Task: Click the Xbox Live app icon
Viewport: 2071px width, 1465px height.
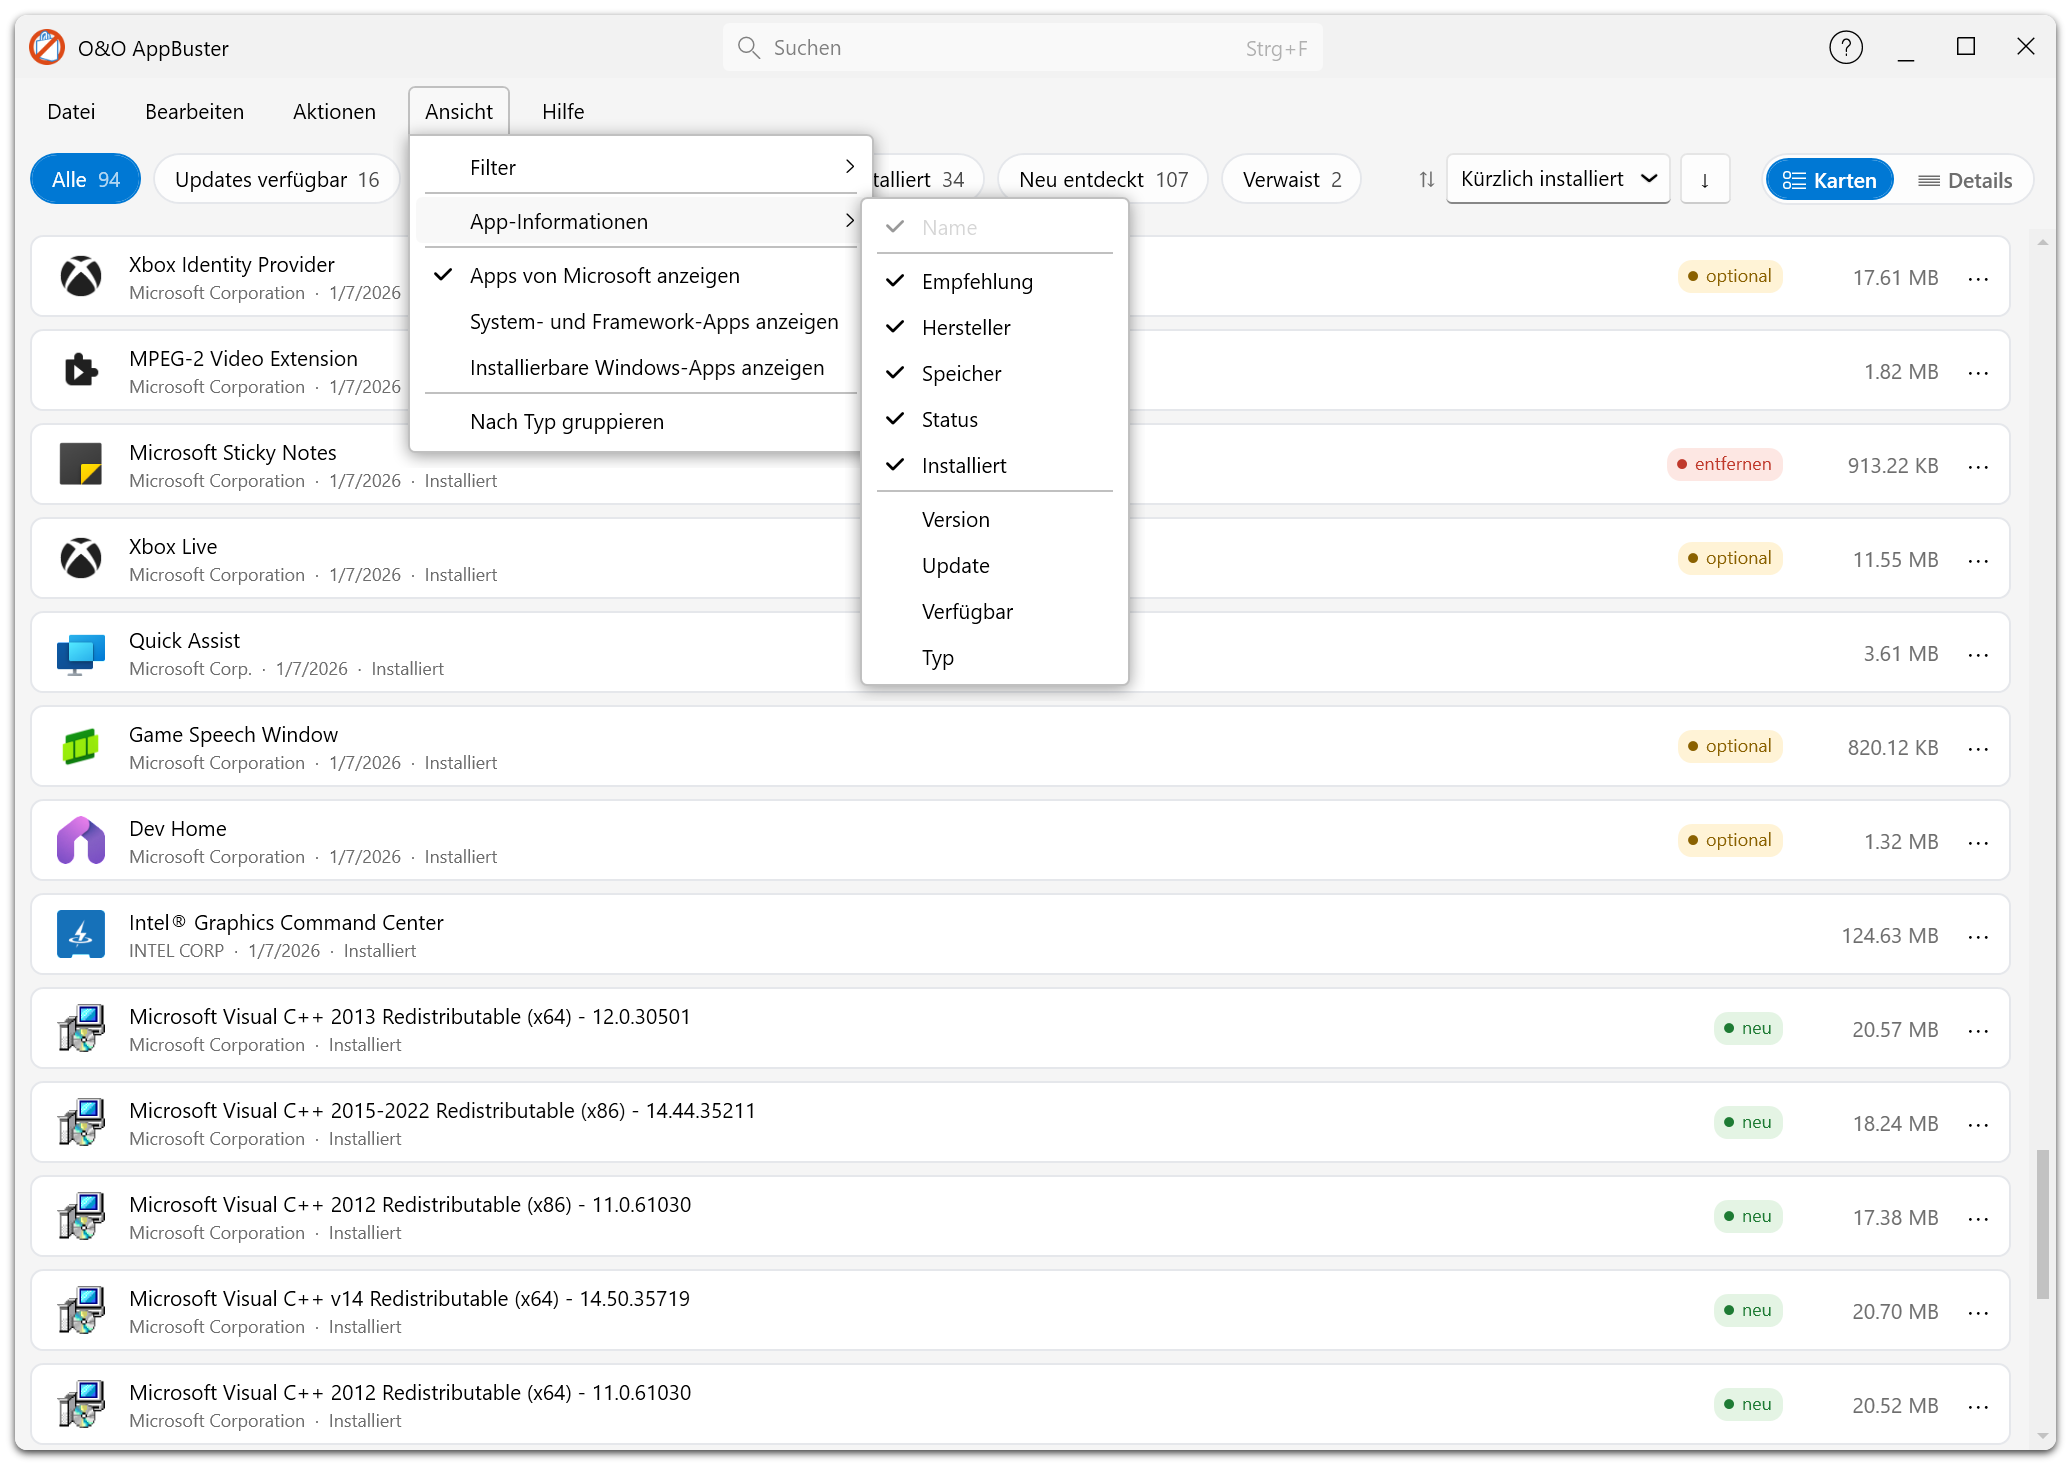Action: click(81, 559)
